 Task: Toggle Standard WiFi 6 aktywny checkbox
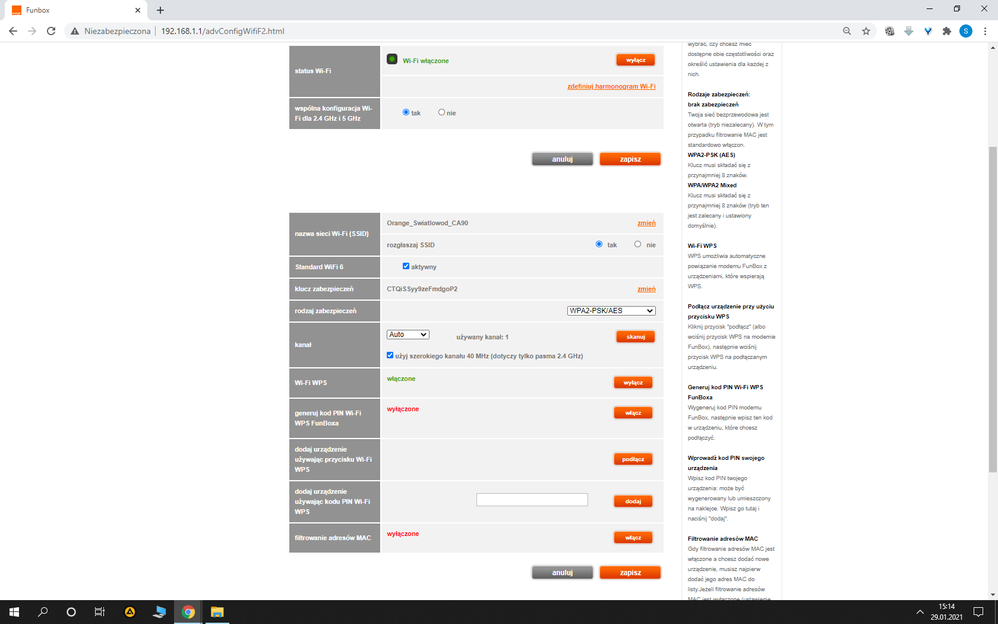pos(406,266)
